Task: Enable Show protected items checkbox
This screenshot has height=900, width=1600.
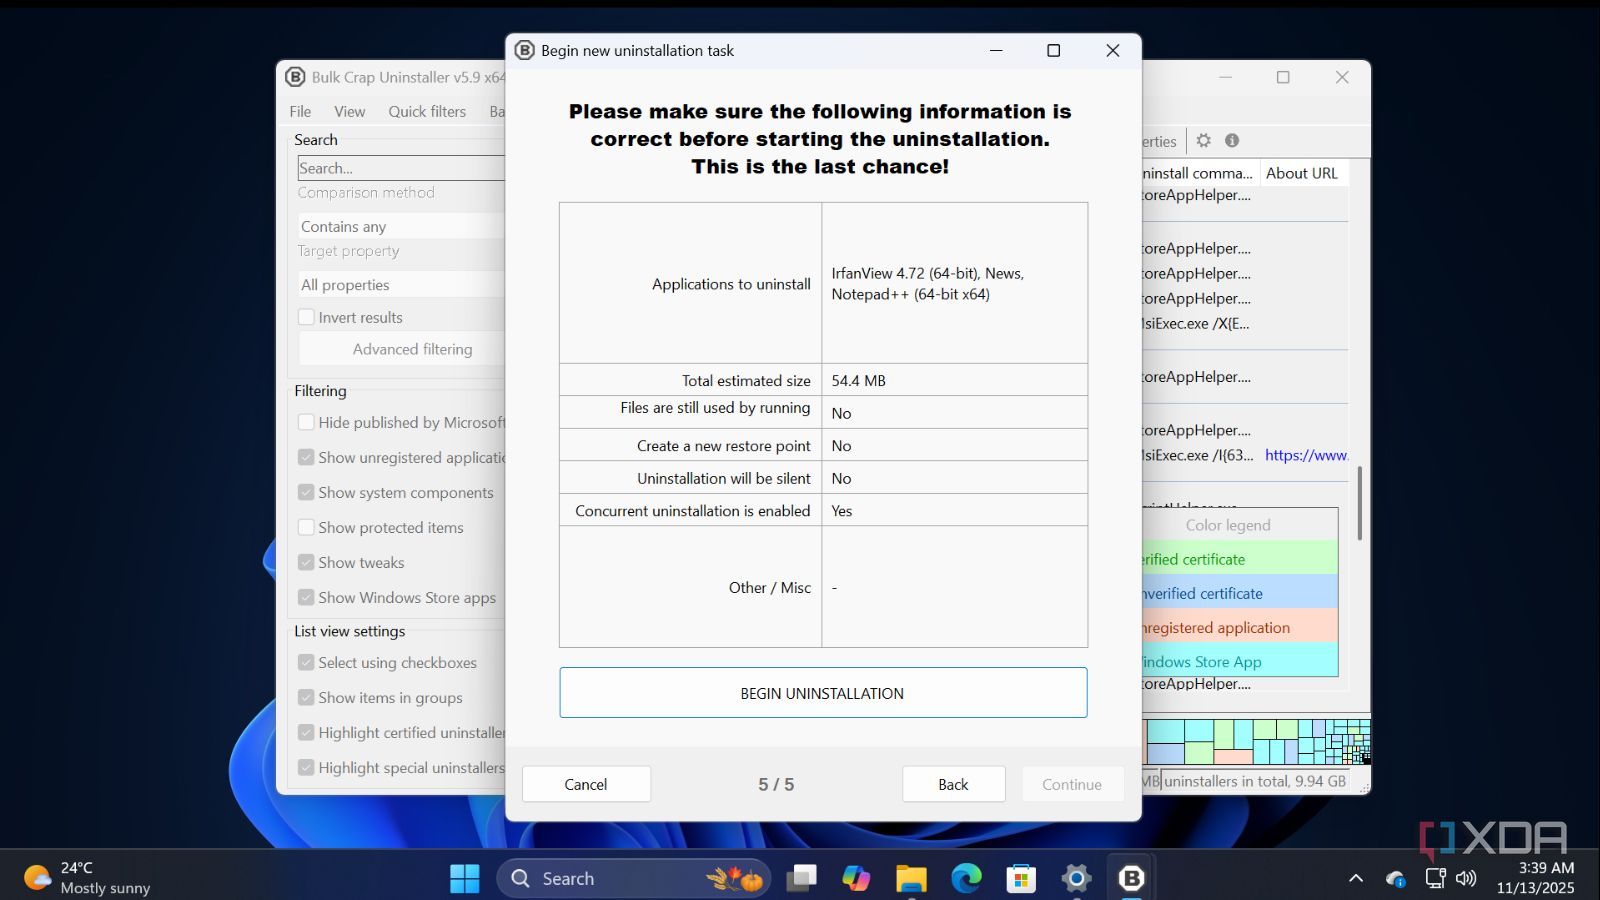Action: point(307,527)
